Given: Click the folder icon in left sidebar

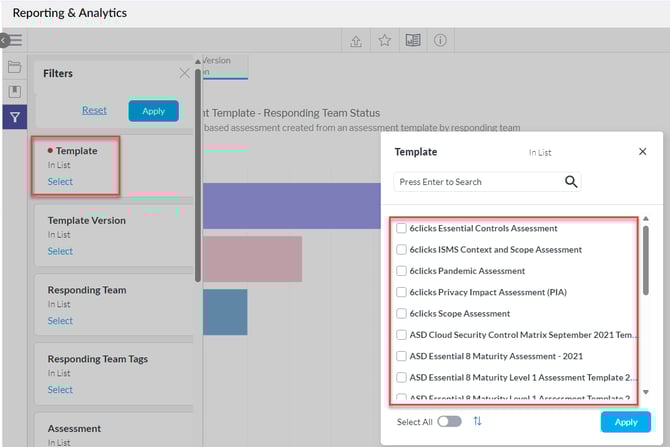Looking at the screenshot, I should [x=14, y=67].
